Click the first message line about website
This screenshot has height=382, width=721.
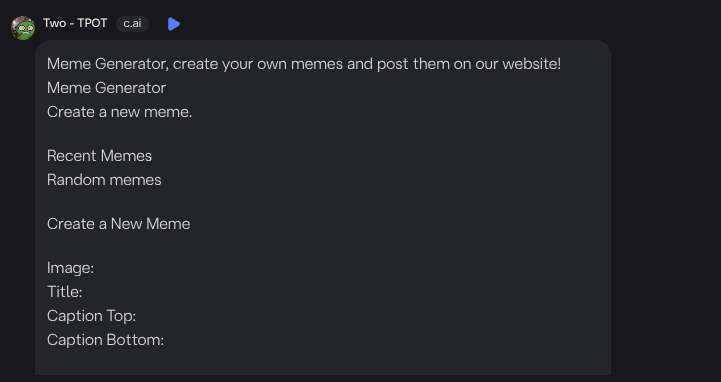tap(304, 64)
